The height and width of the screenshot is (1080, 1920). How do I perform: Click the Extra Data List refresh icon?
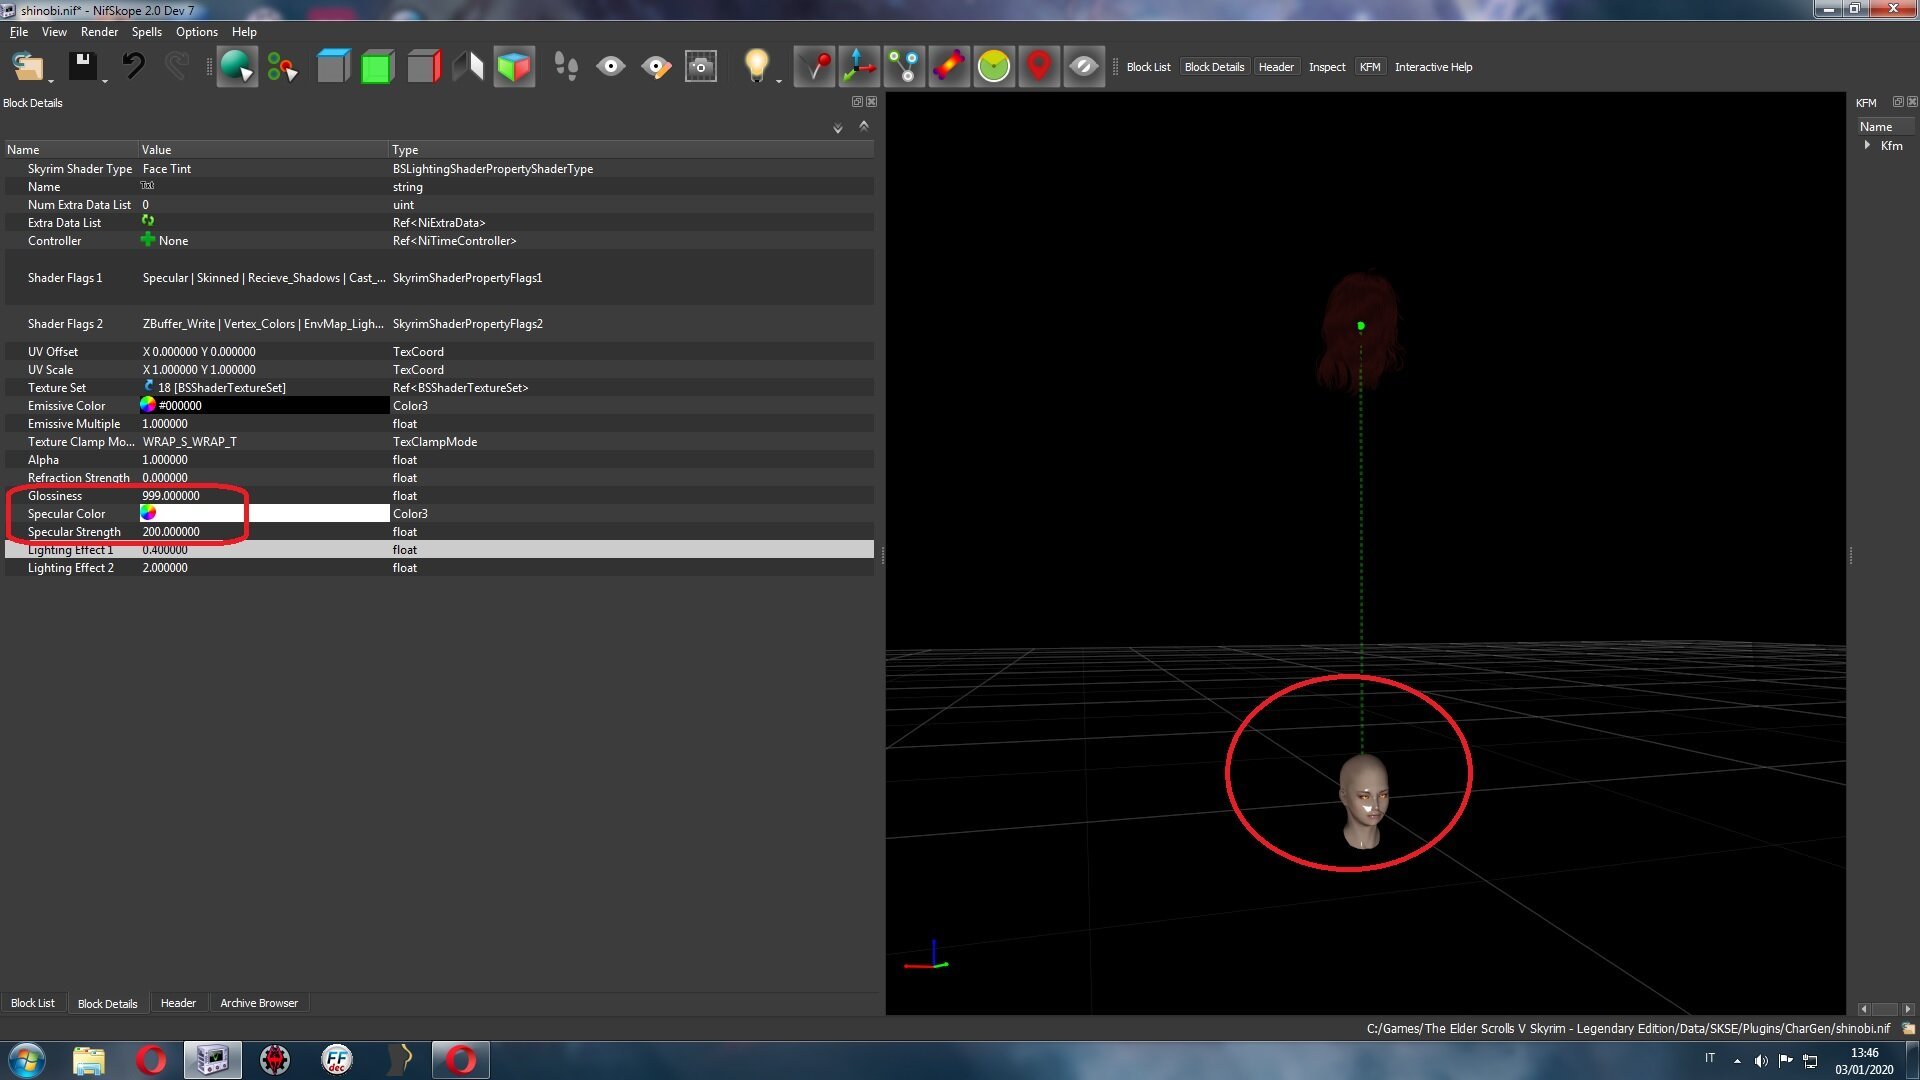coord(148,221)
